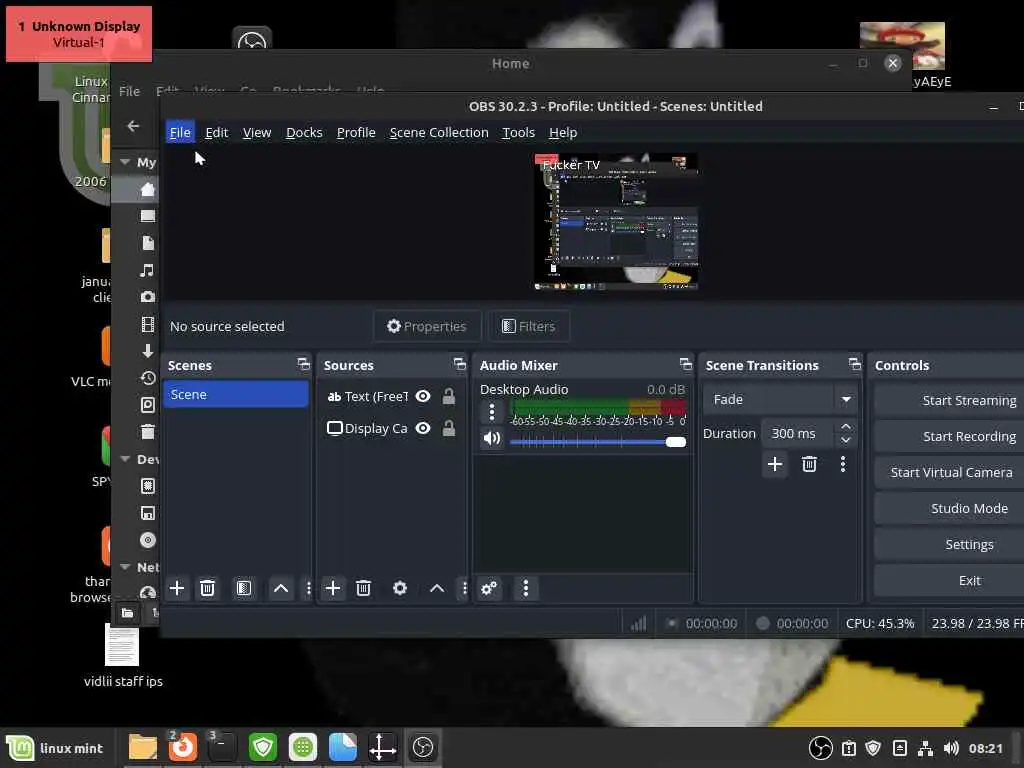Viewport: 1024px width, 768px height.
Task: Select the Scene item in Scenes list
Action: point(236,394)
